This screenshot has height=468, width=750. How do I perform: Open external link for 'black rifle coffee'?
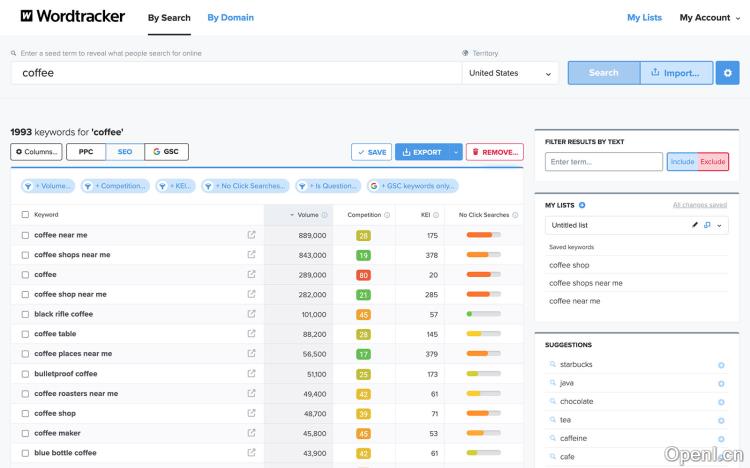pyautogui.click(x=251, y=314)
